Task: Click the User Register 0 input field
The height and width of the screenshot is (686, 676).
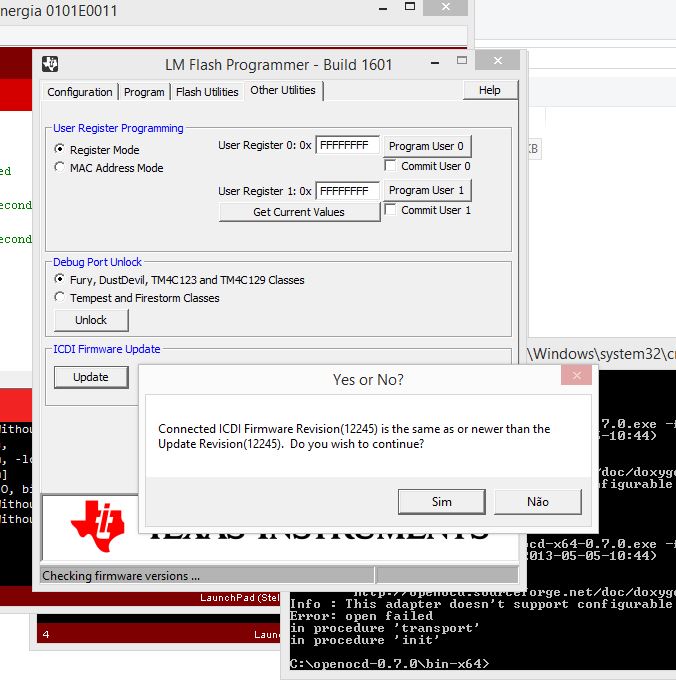Action: 347,145
